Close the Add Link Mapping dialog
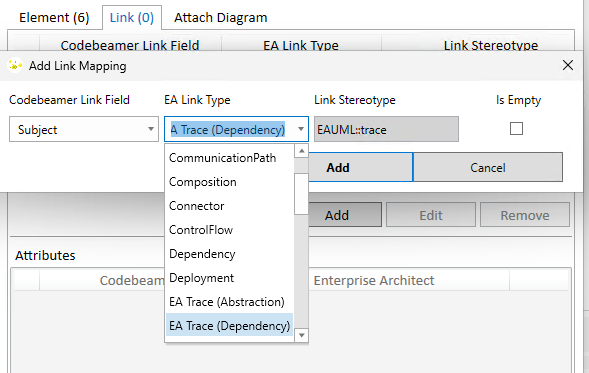The image size is (589, 373). coord(568,65)
